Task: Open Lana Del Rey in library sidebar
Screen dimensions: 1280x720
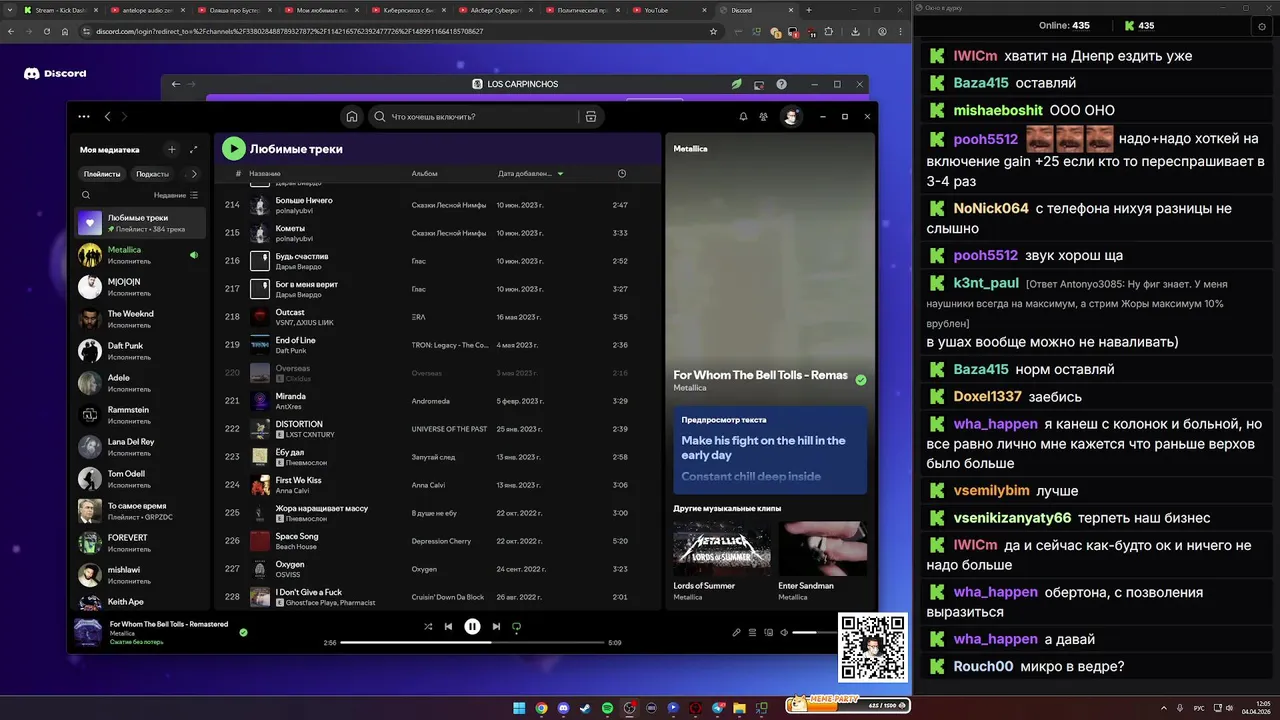Action: 140,446
